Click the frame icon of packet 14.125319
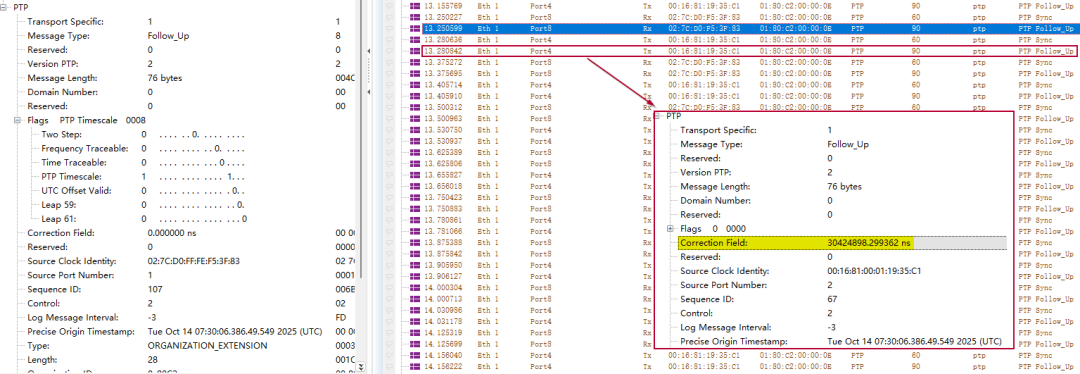The height and width of the screenshot is (374, 1080). 415,333
